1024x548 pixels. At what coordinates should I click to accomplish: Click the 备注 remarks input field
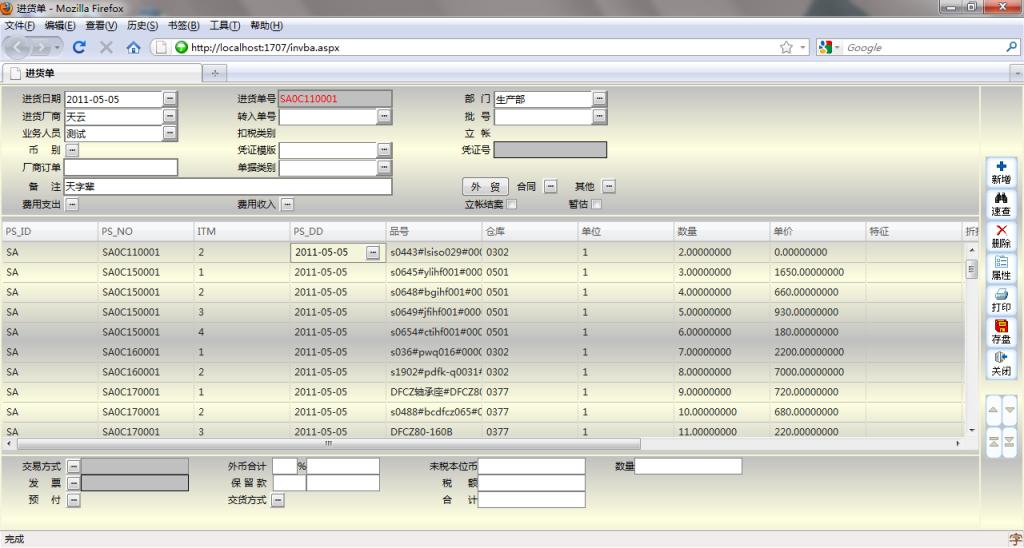(228, 186)
